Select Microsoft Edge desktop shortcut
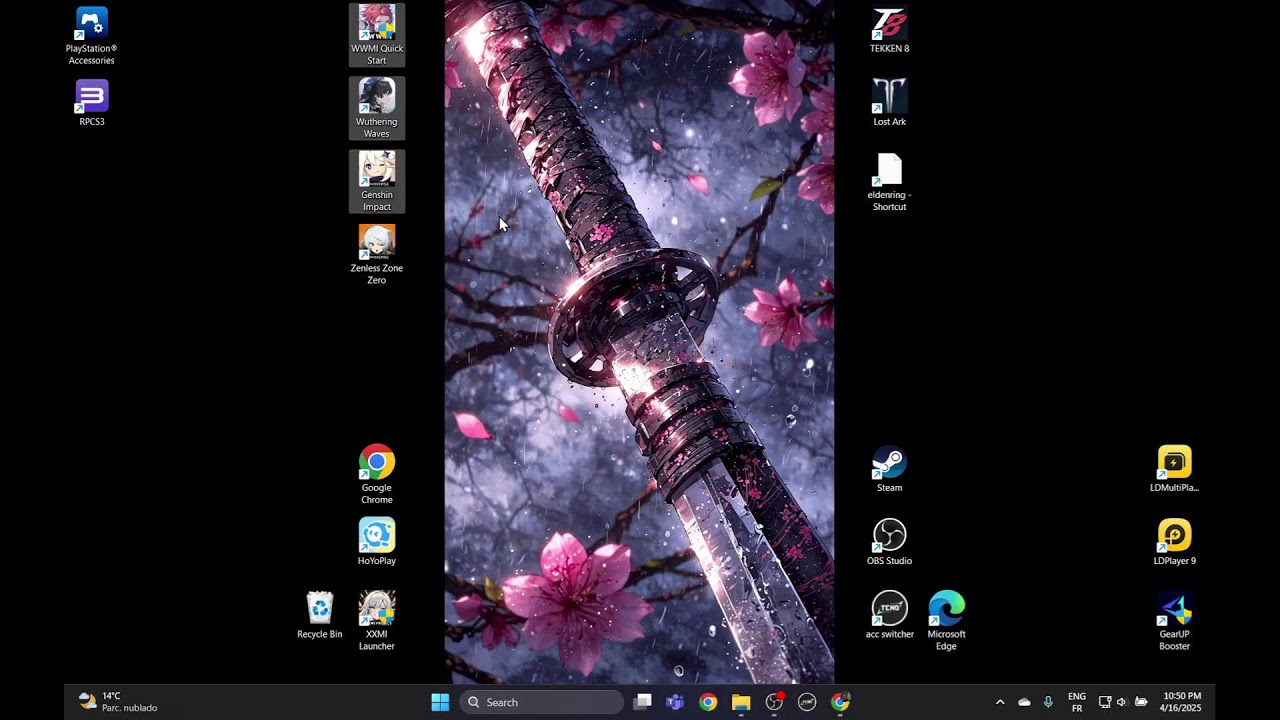This screenshot has height=720, width=1280. [x=947, y=621]
